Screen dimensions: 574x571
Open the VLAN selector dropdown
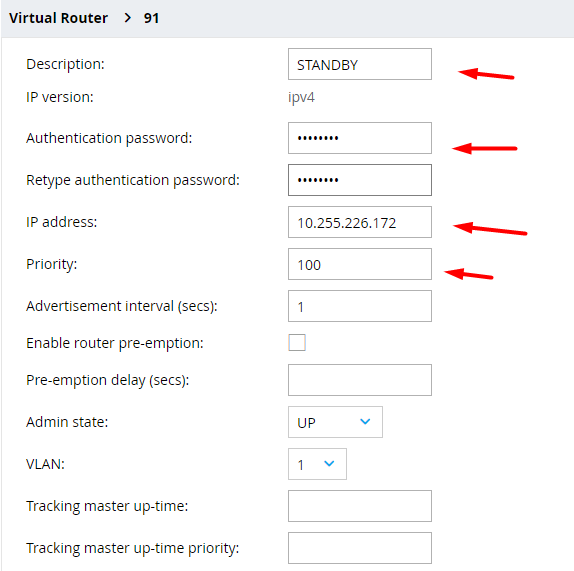[317, 464]
